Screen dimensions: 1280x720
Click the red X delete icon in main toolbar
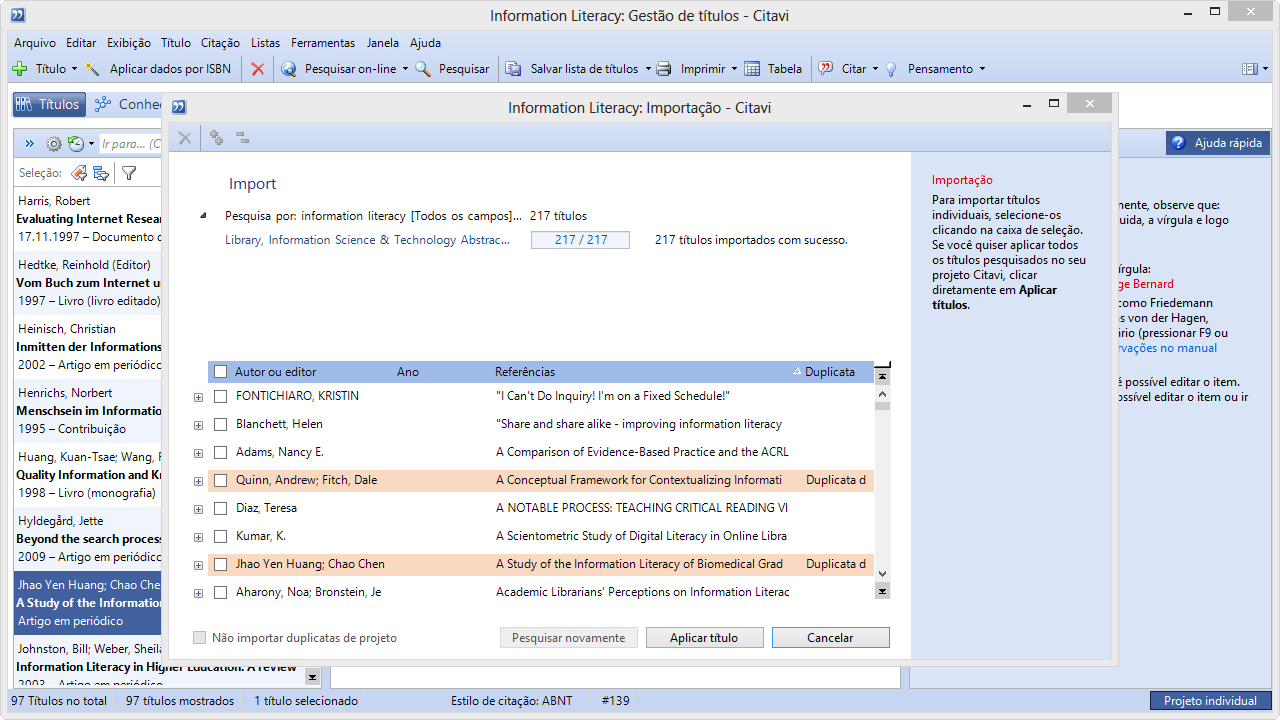257,69
